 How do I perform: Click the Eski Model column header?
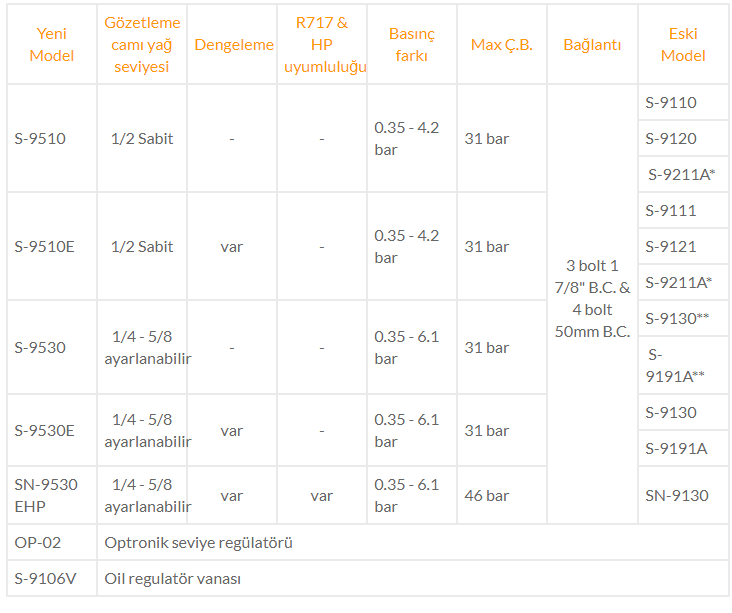tap(683, 44)
